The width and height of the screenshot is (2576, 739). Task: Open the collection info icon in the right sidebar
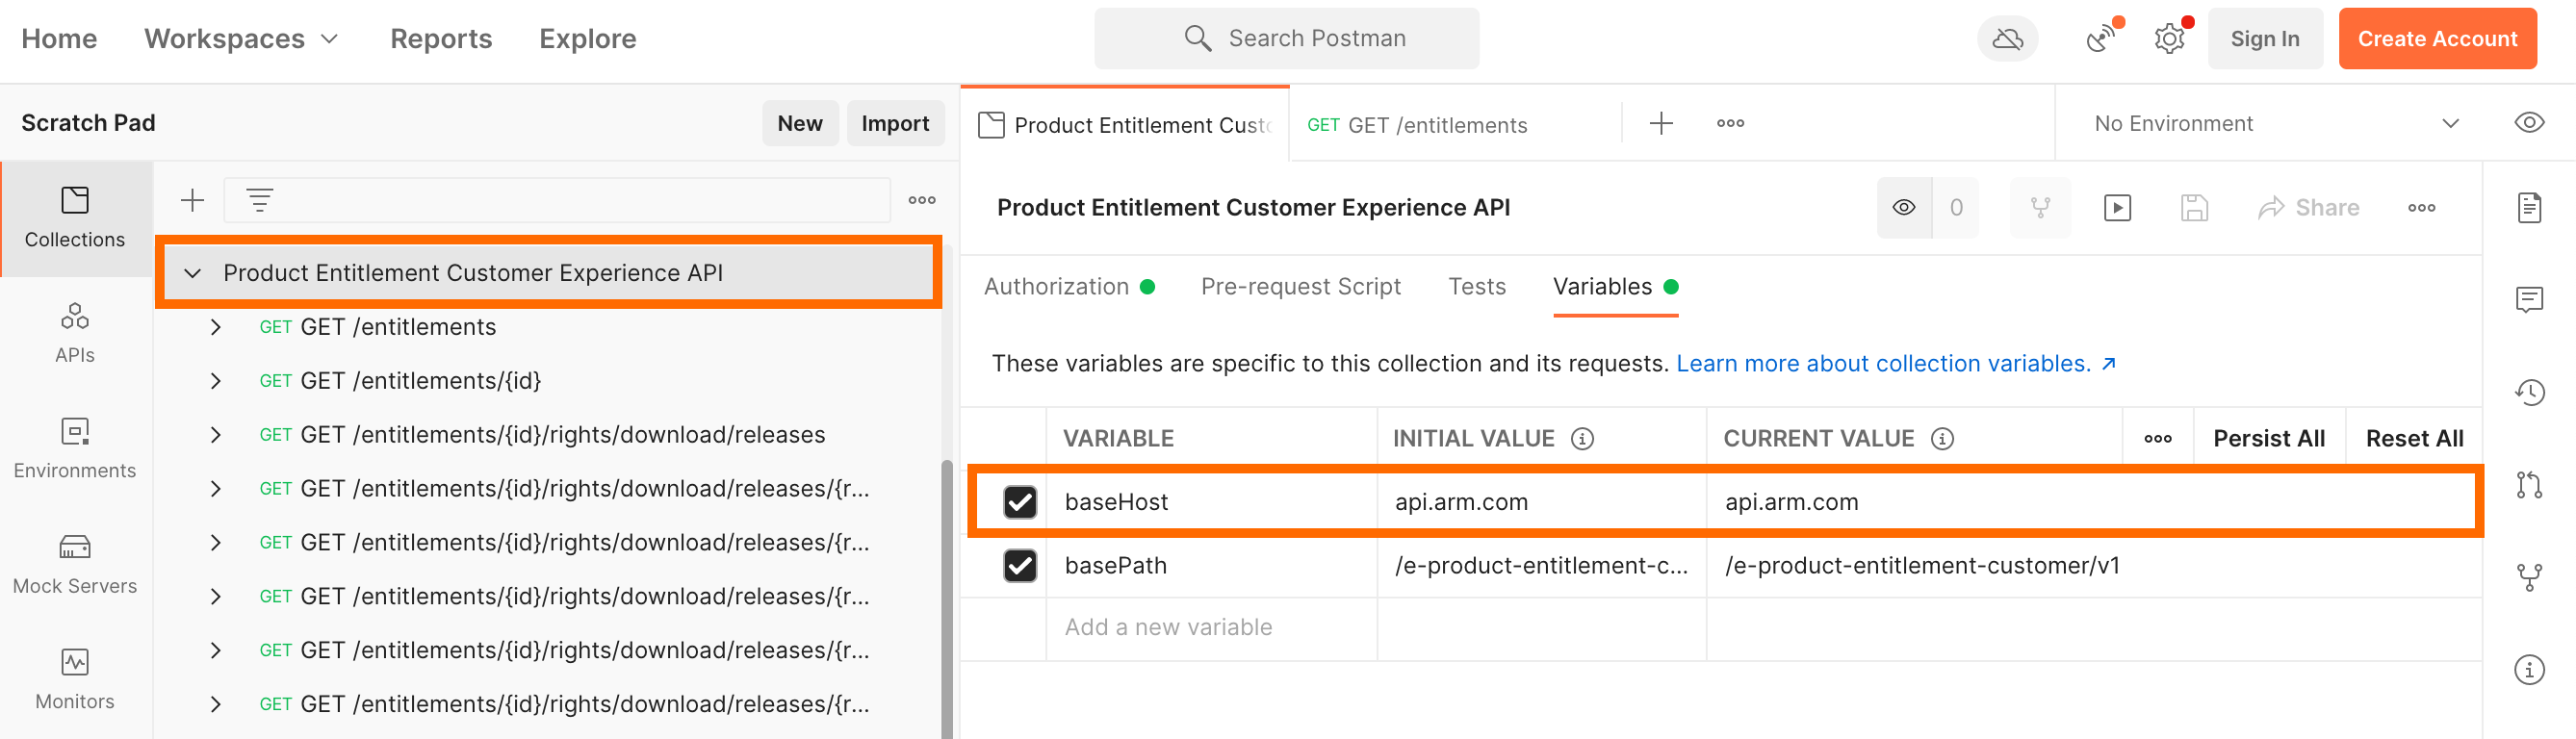pos(2529,669)
